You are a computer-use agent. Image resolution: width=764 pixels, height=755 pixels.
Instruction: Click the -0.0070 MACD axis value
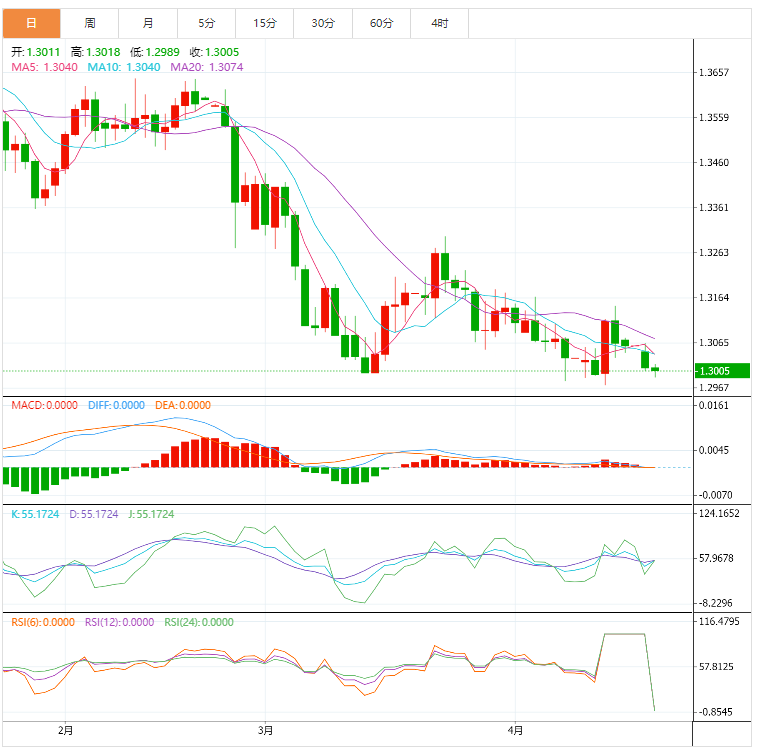click(715, 495)
